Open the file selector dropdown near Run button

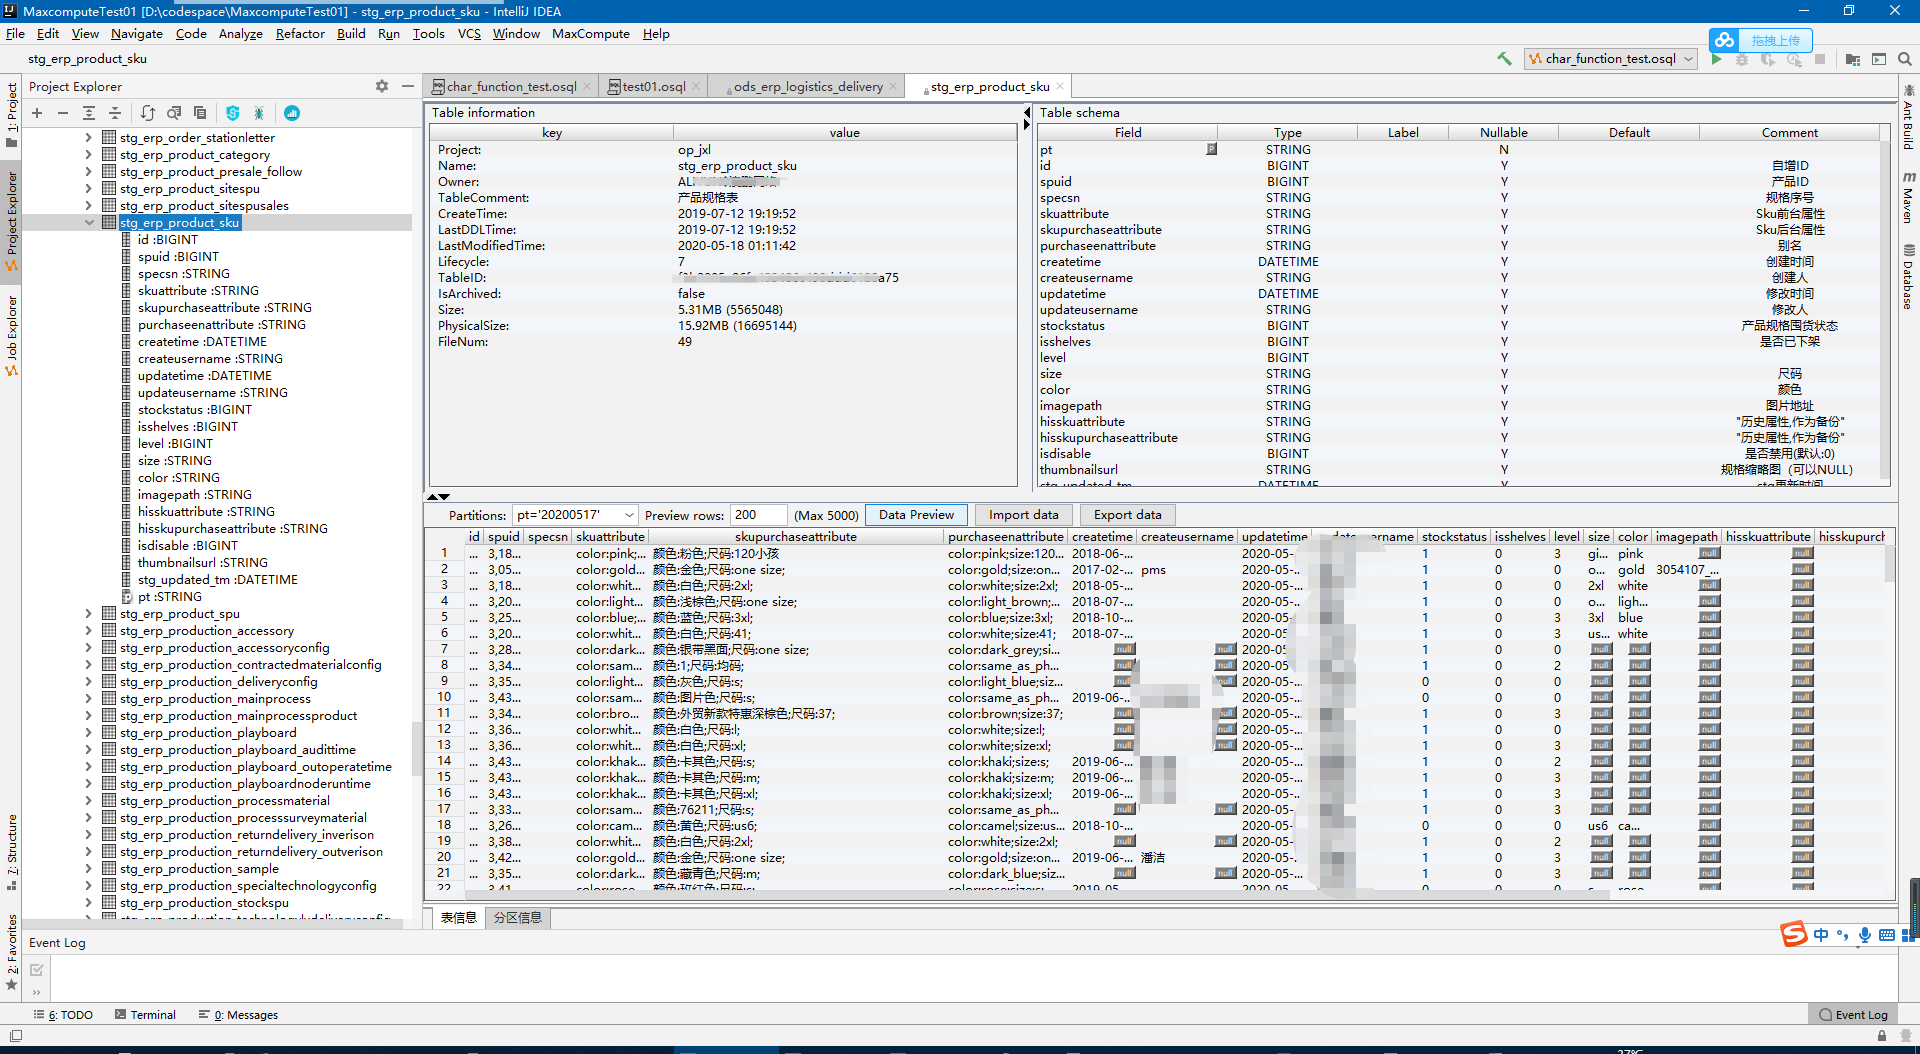click(1689, 59)
